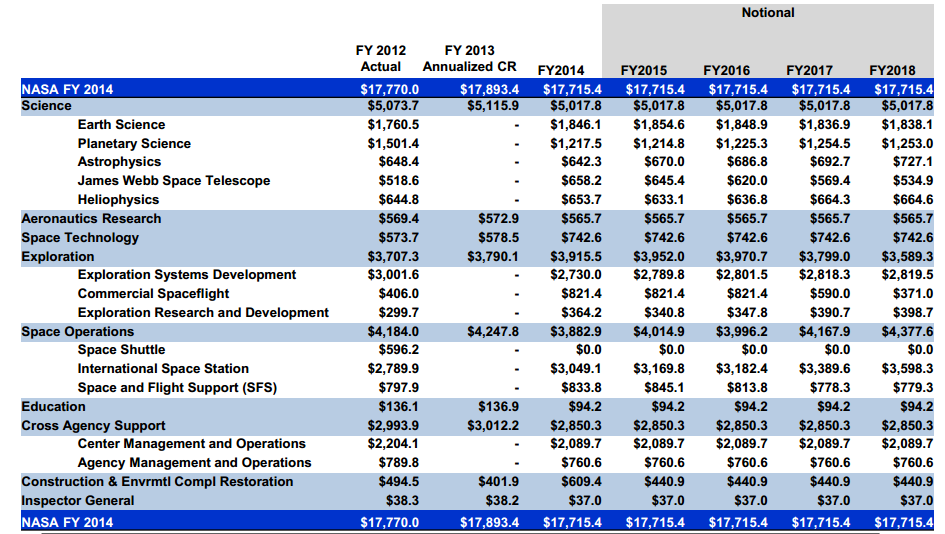Select Center Management and Operations label
945x534 pixels.
192,444
